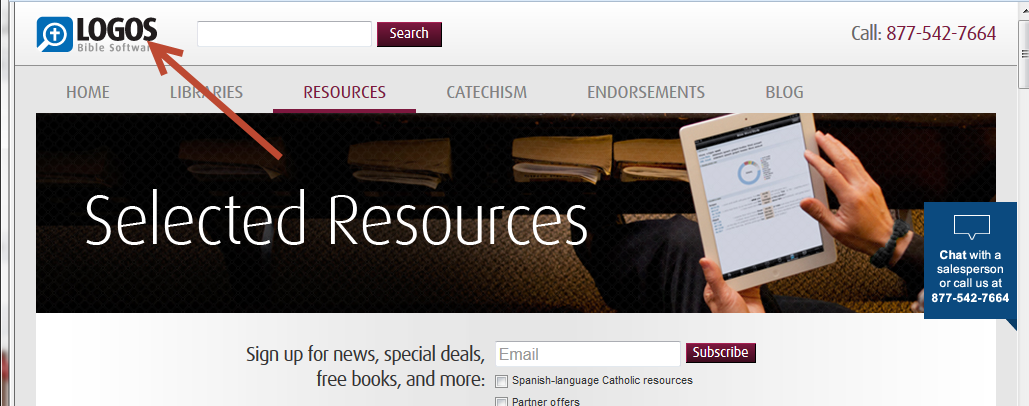View the ENDORSEMENTS tab

click(x=646, y=92)
